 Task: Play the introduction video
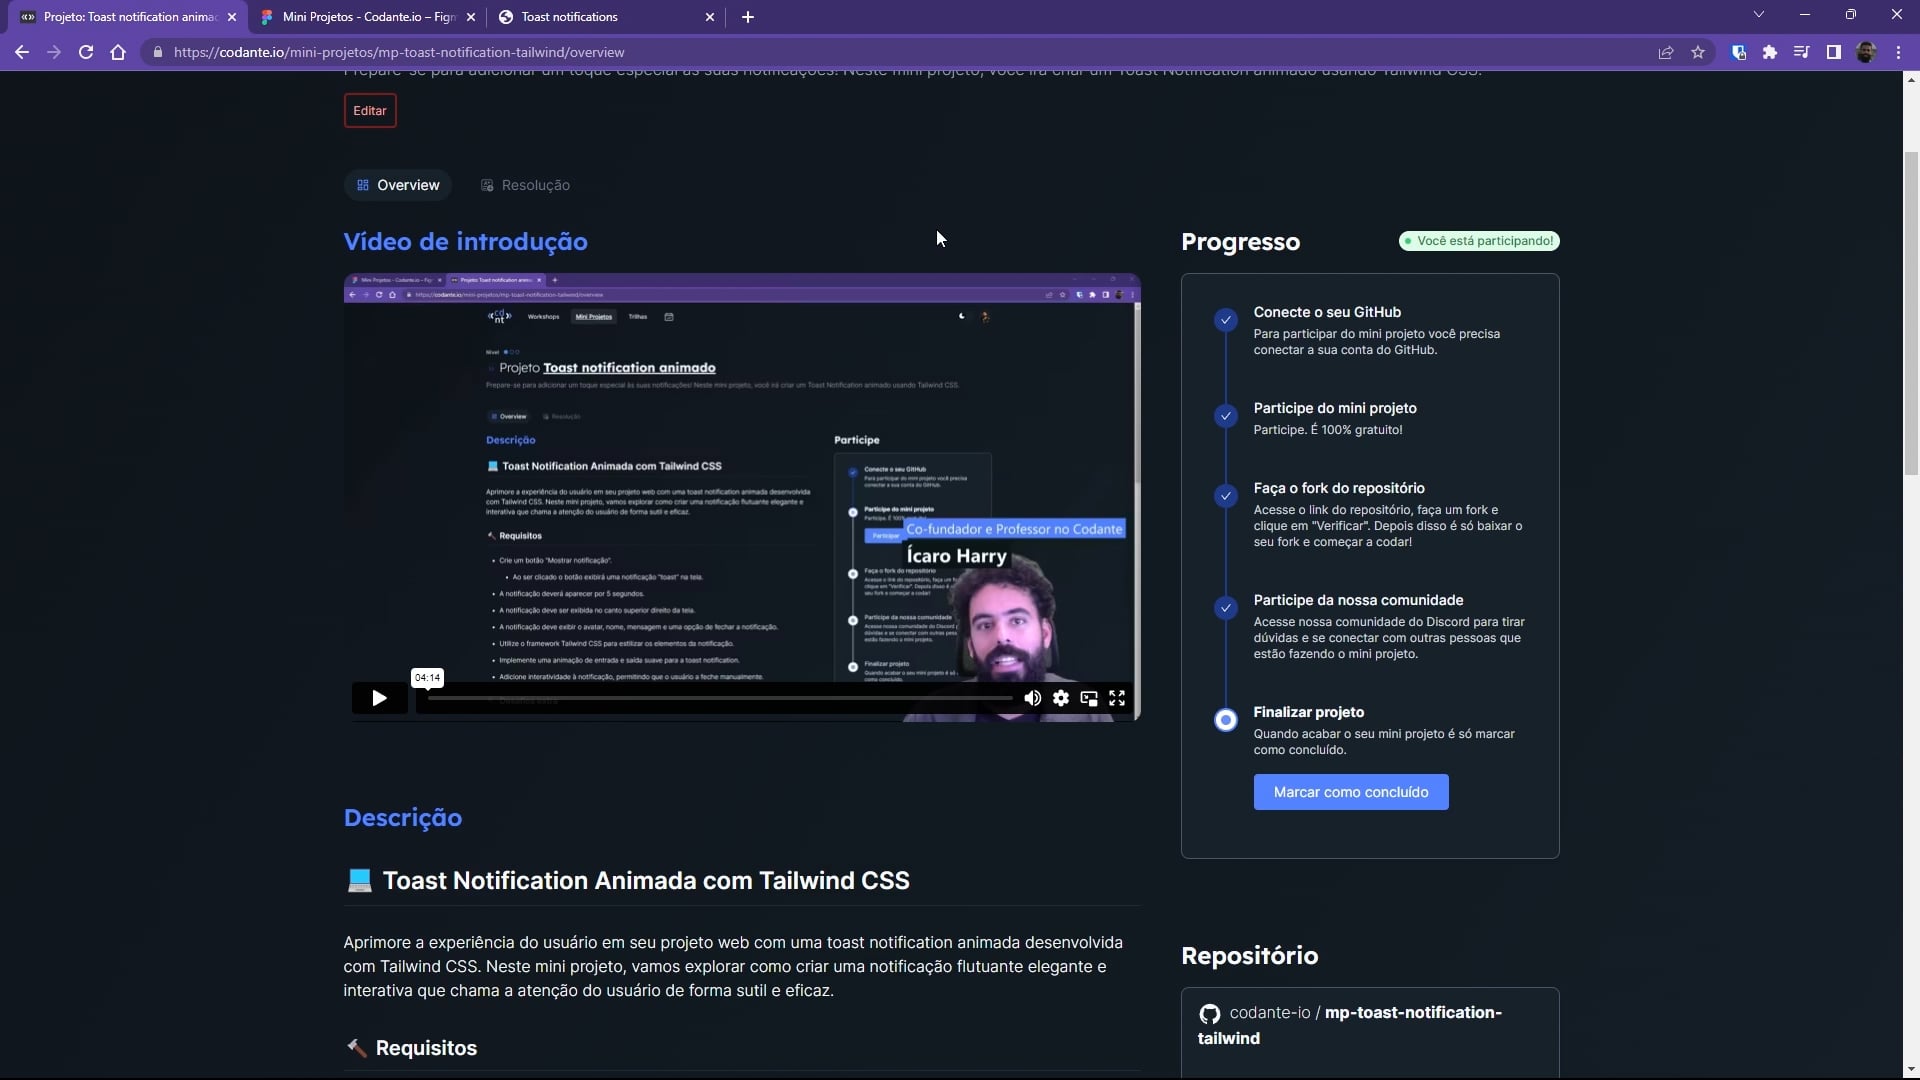(x=379, y=698)
